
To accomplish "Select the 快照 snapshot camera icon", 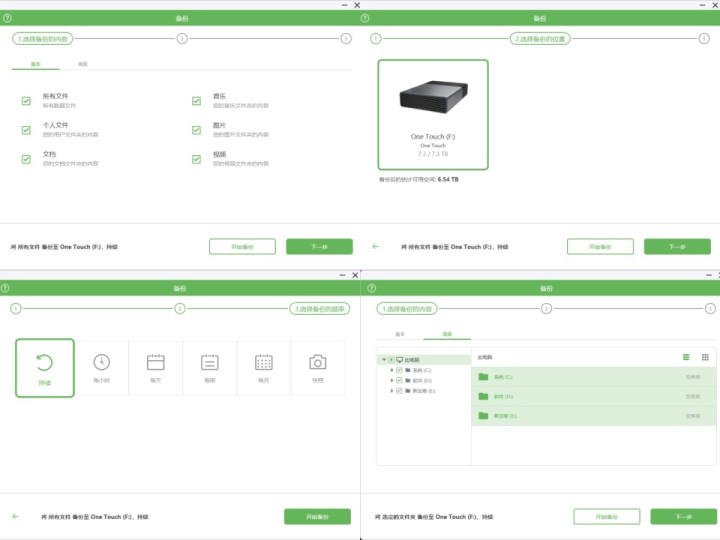I will click(317, 363).
